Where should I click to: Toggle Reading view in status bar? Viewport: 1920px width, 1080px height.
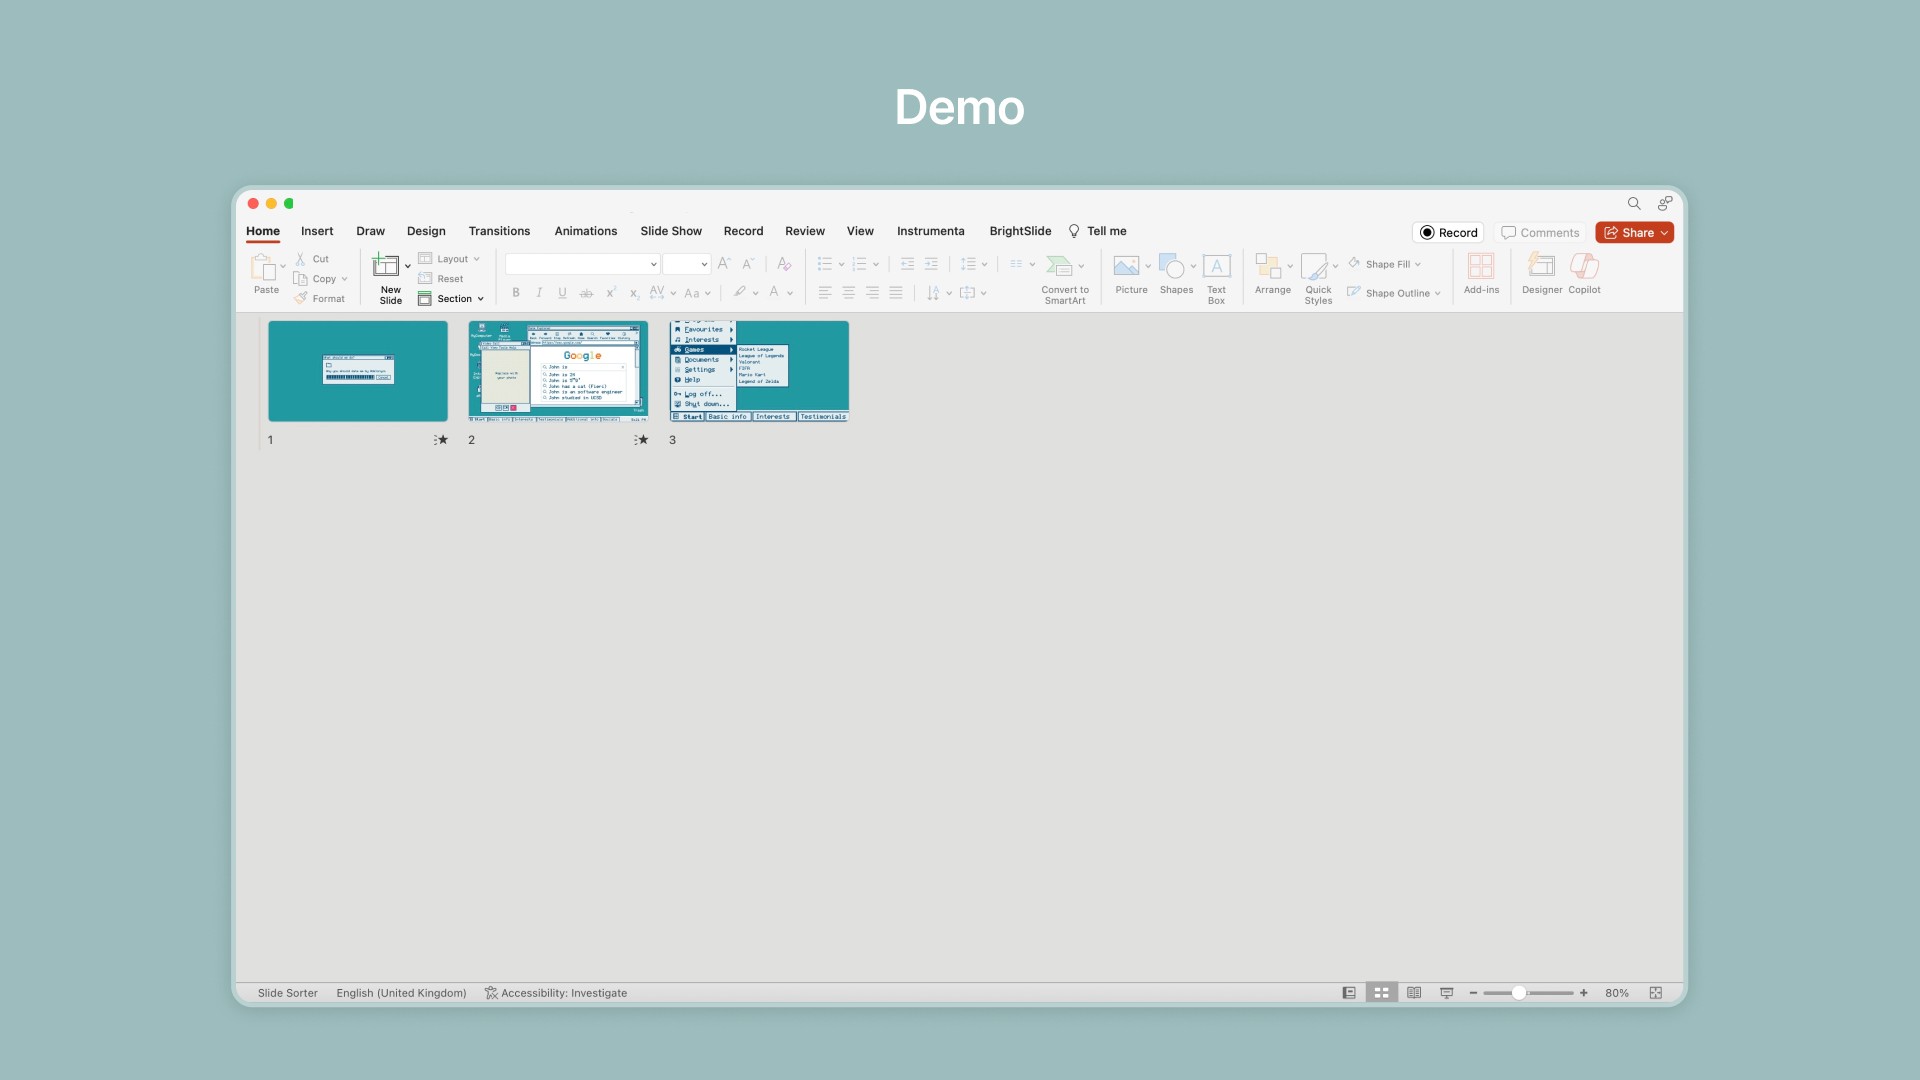point(1414,993)
